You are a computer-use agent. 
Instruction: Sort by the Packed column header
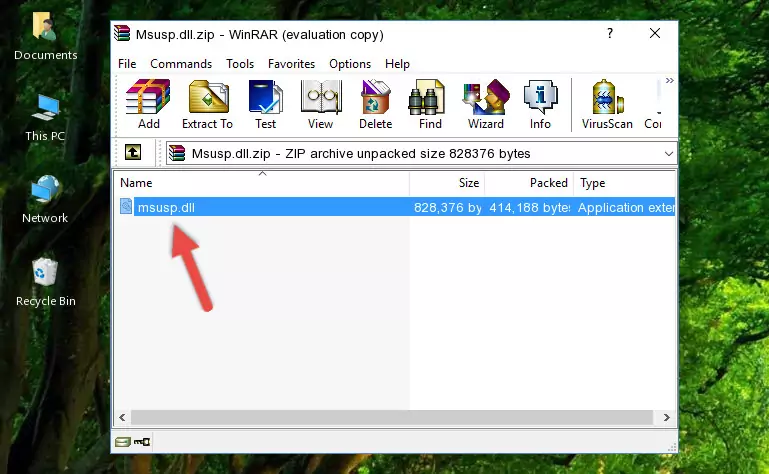pyautogui.click(x=529, y=183)
